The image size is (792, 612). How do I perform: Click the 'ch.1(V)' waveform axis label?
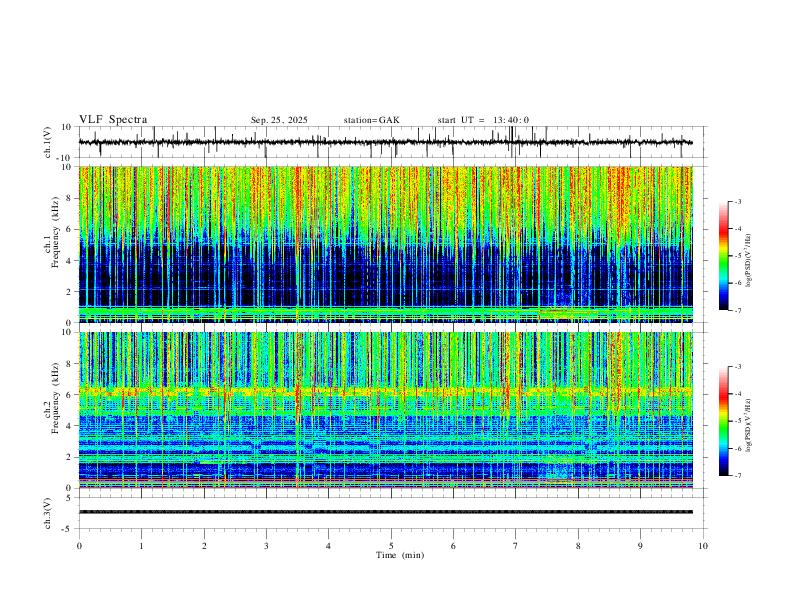click(x=48, y=142)
